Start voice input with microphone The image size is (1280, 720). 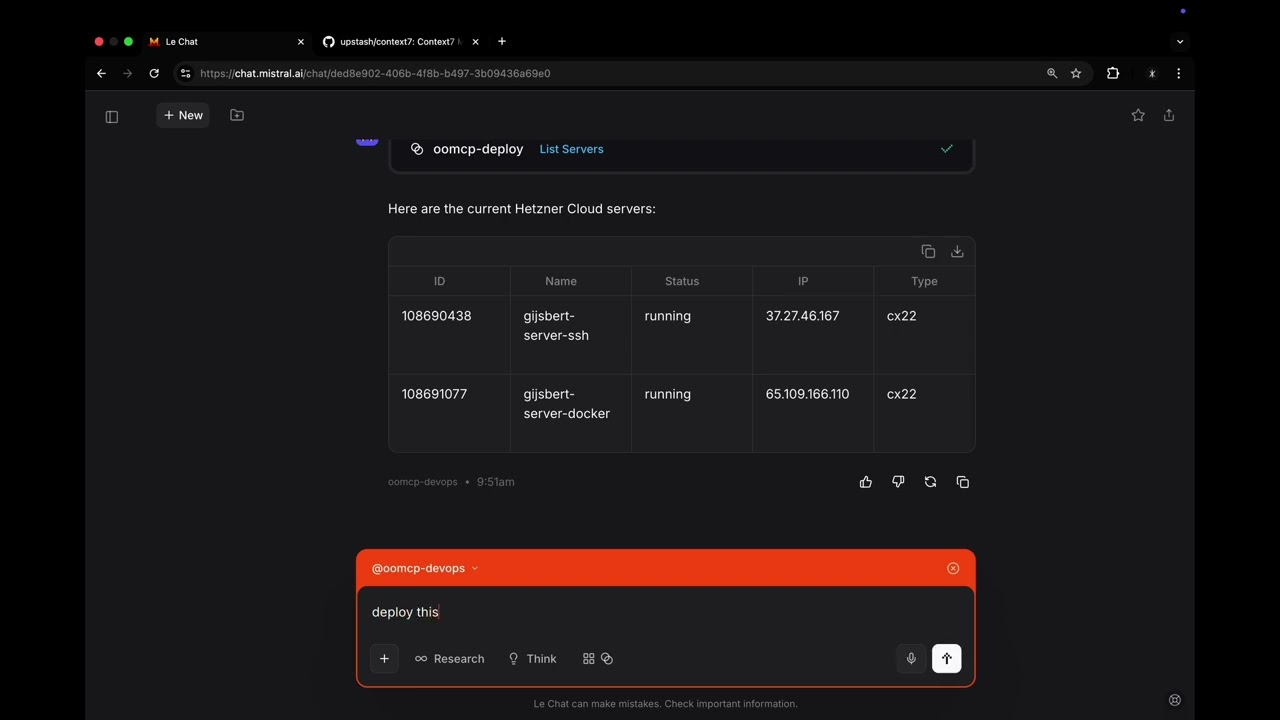(911, 659)
